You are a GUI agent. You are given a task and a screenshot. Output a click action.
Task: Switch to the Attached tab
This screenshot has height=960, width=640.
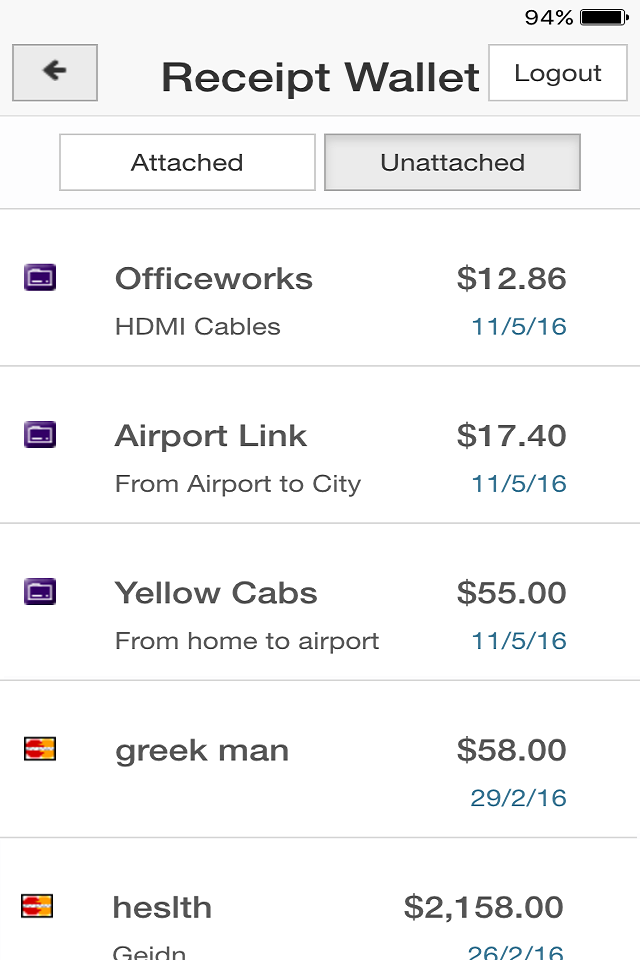[187, 162]
